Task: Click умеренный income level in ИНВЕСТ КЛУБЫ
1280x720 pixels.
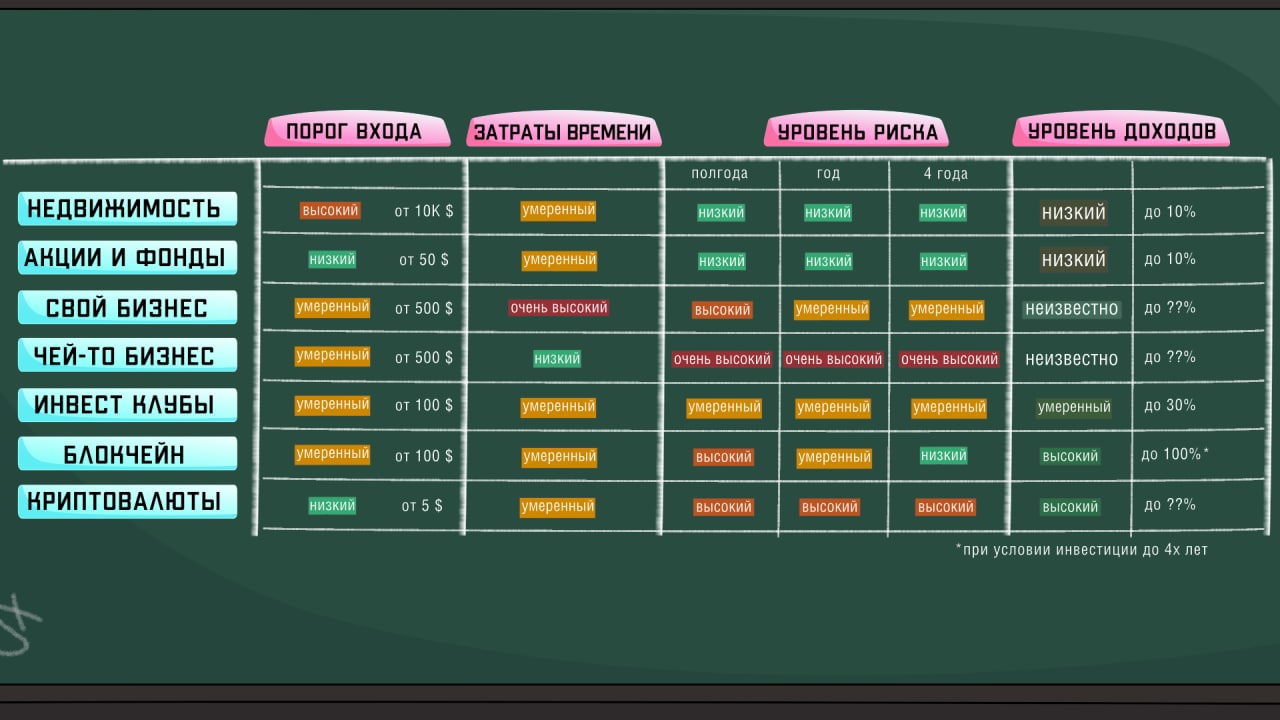Action: click(1074, 407)
